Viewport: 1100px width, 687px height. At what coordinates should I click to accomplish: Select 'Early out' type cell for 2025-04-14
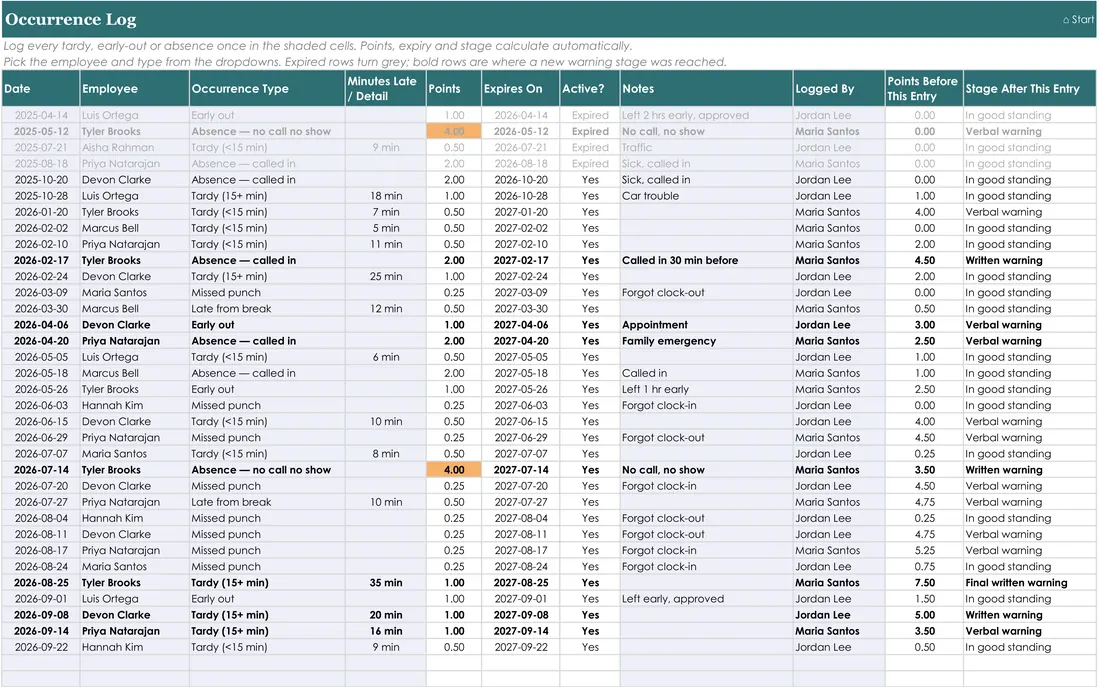point(267,115)
